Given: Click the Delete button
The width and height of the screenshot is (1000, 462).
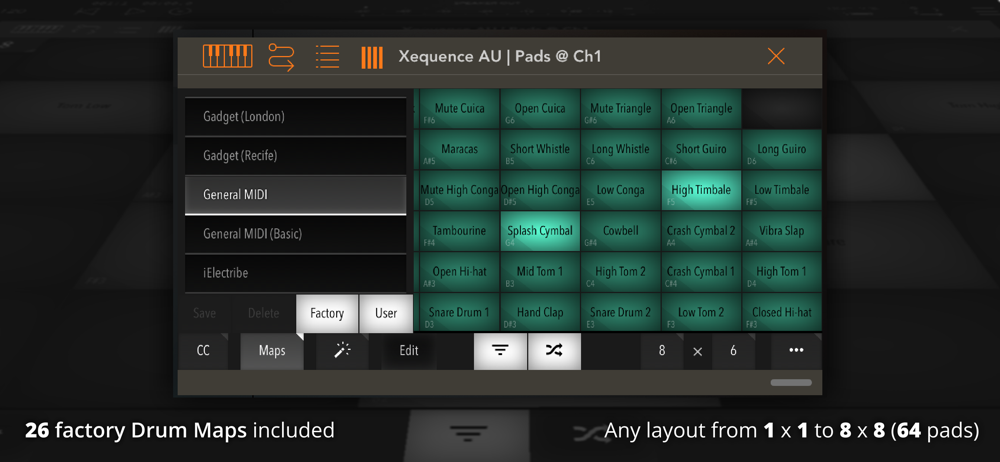Looking at the screenshot, I should pyautogui.click(x=263, y=313).
